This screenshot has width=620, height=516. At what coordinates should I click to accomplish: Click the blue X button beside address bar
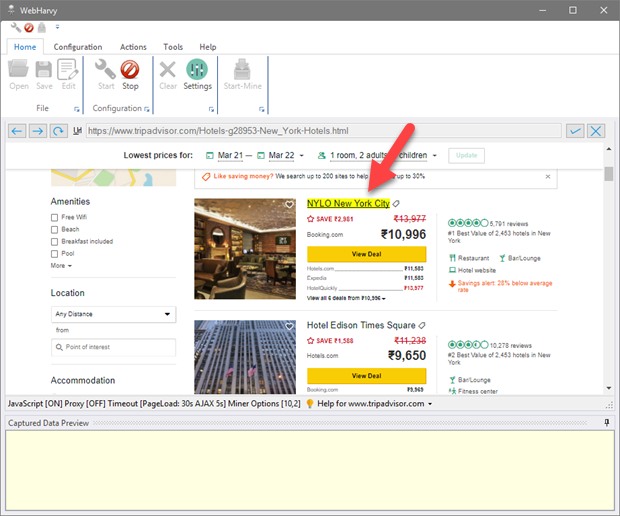596,131
